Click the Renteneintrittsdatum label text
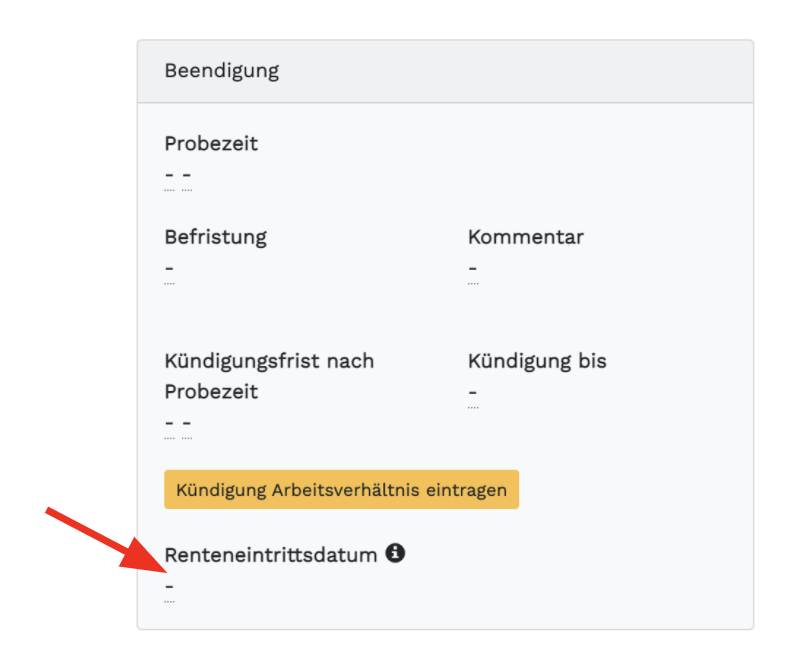794x662 pixels. (270, 554)
